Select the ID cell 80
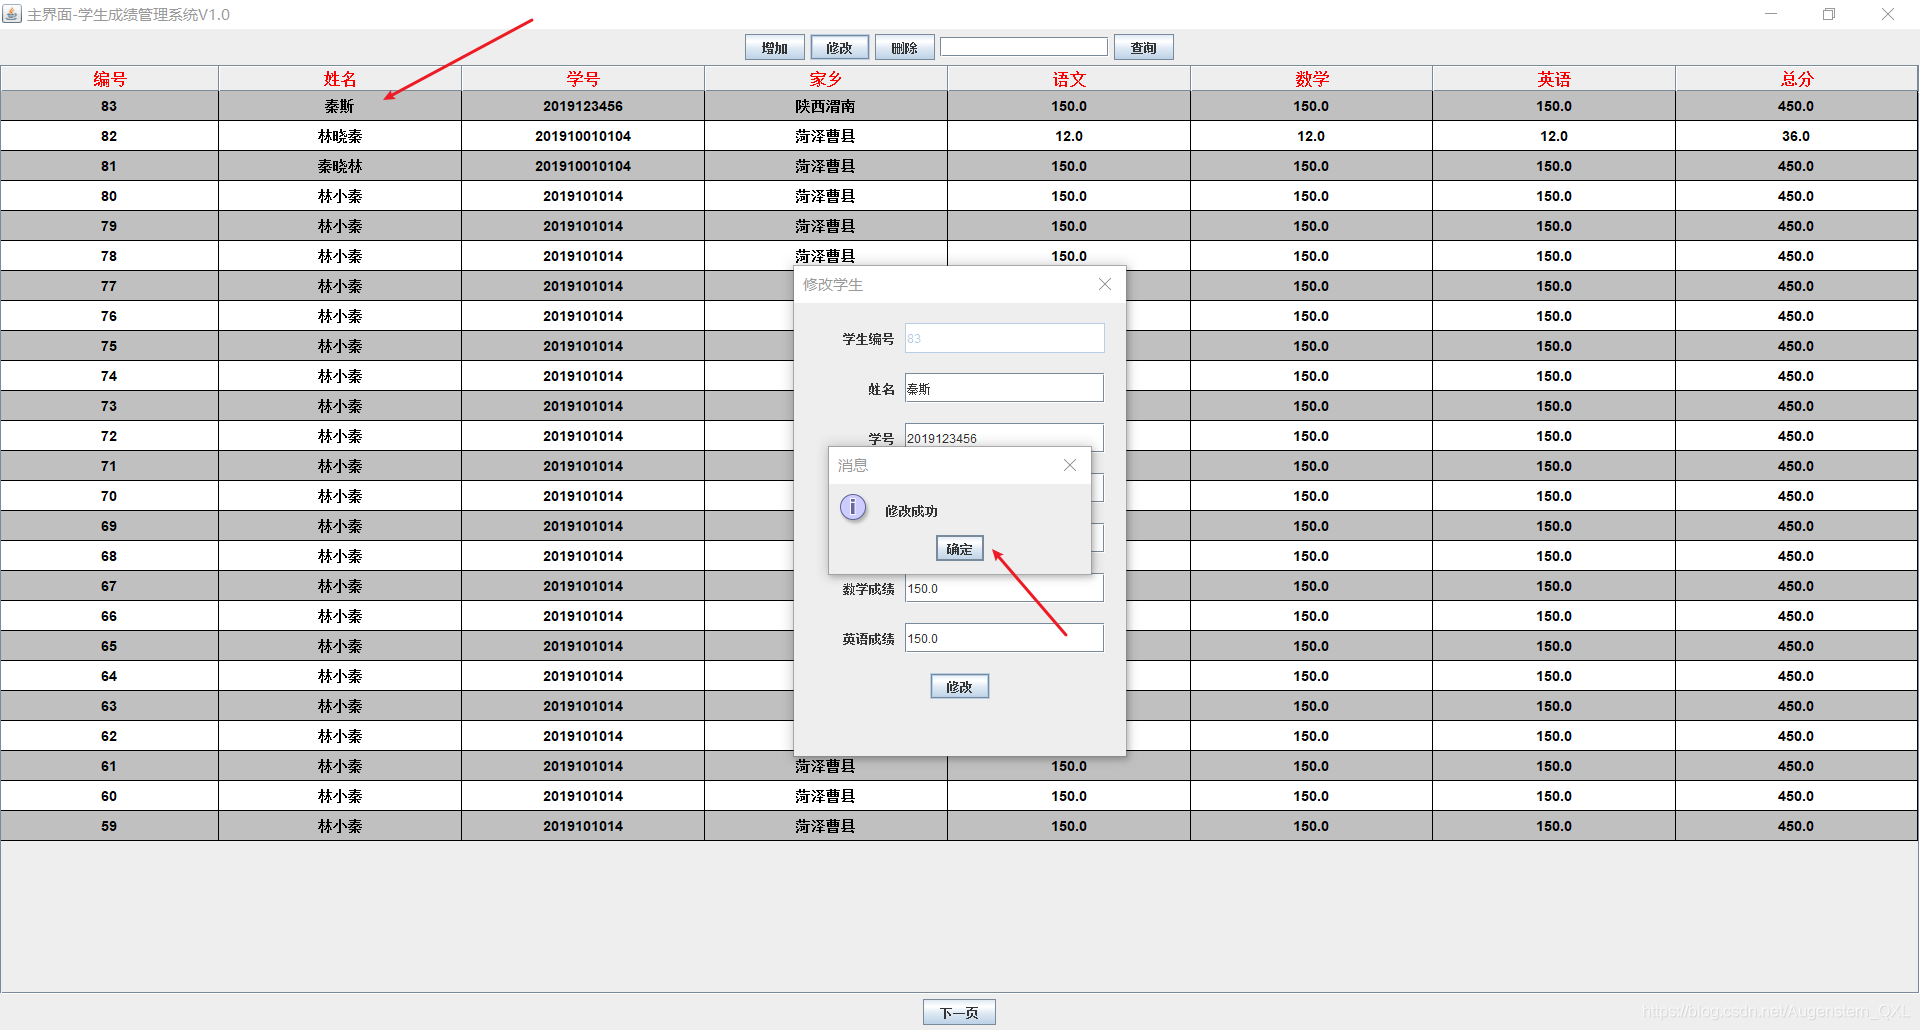This screenshot has height=1030, width=1920. click(x=109, y=196)
